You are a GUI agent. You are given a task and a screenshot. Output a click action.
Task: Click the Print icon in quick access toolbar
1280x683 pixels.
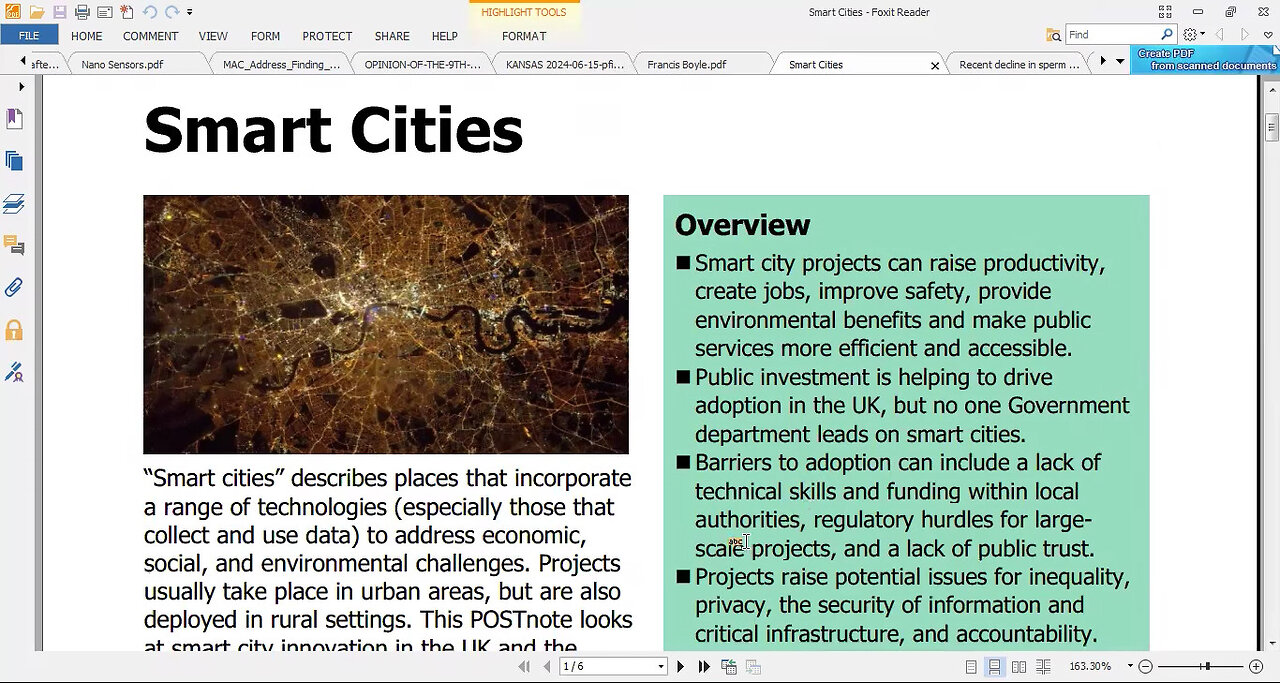(x=82, y=12)
